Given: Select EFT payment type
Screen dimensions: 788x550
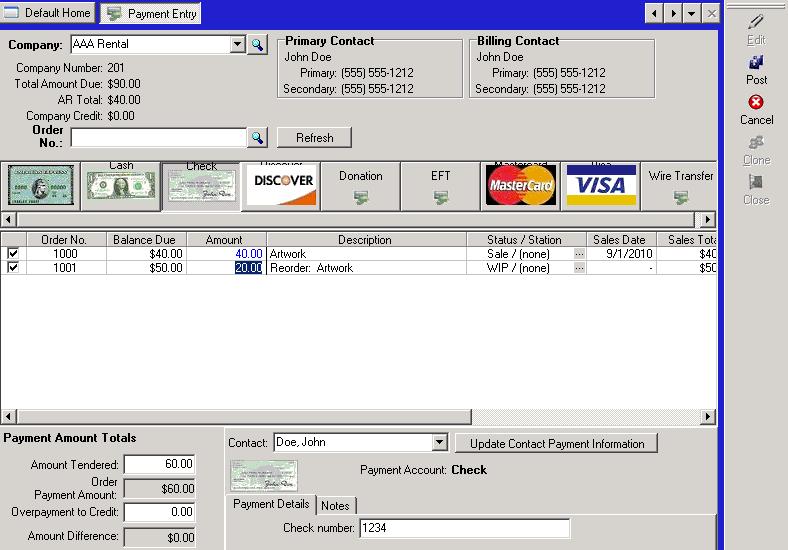Looking at the screenshot, I should pyautogui.click(x=441, y=186).
